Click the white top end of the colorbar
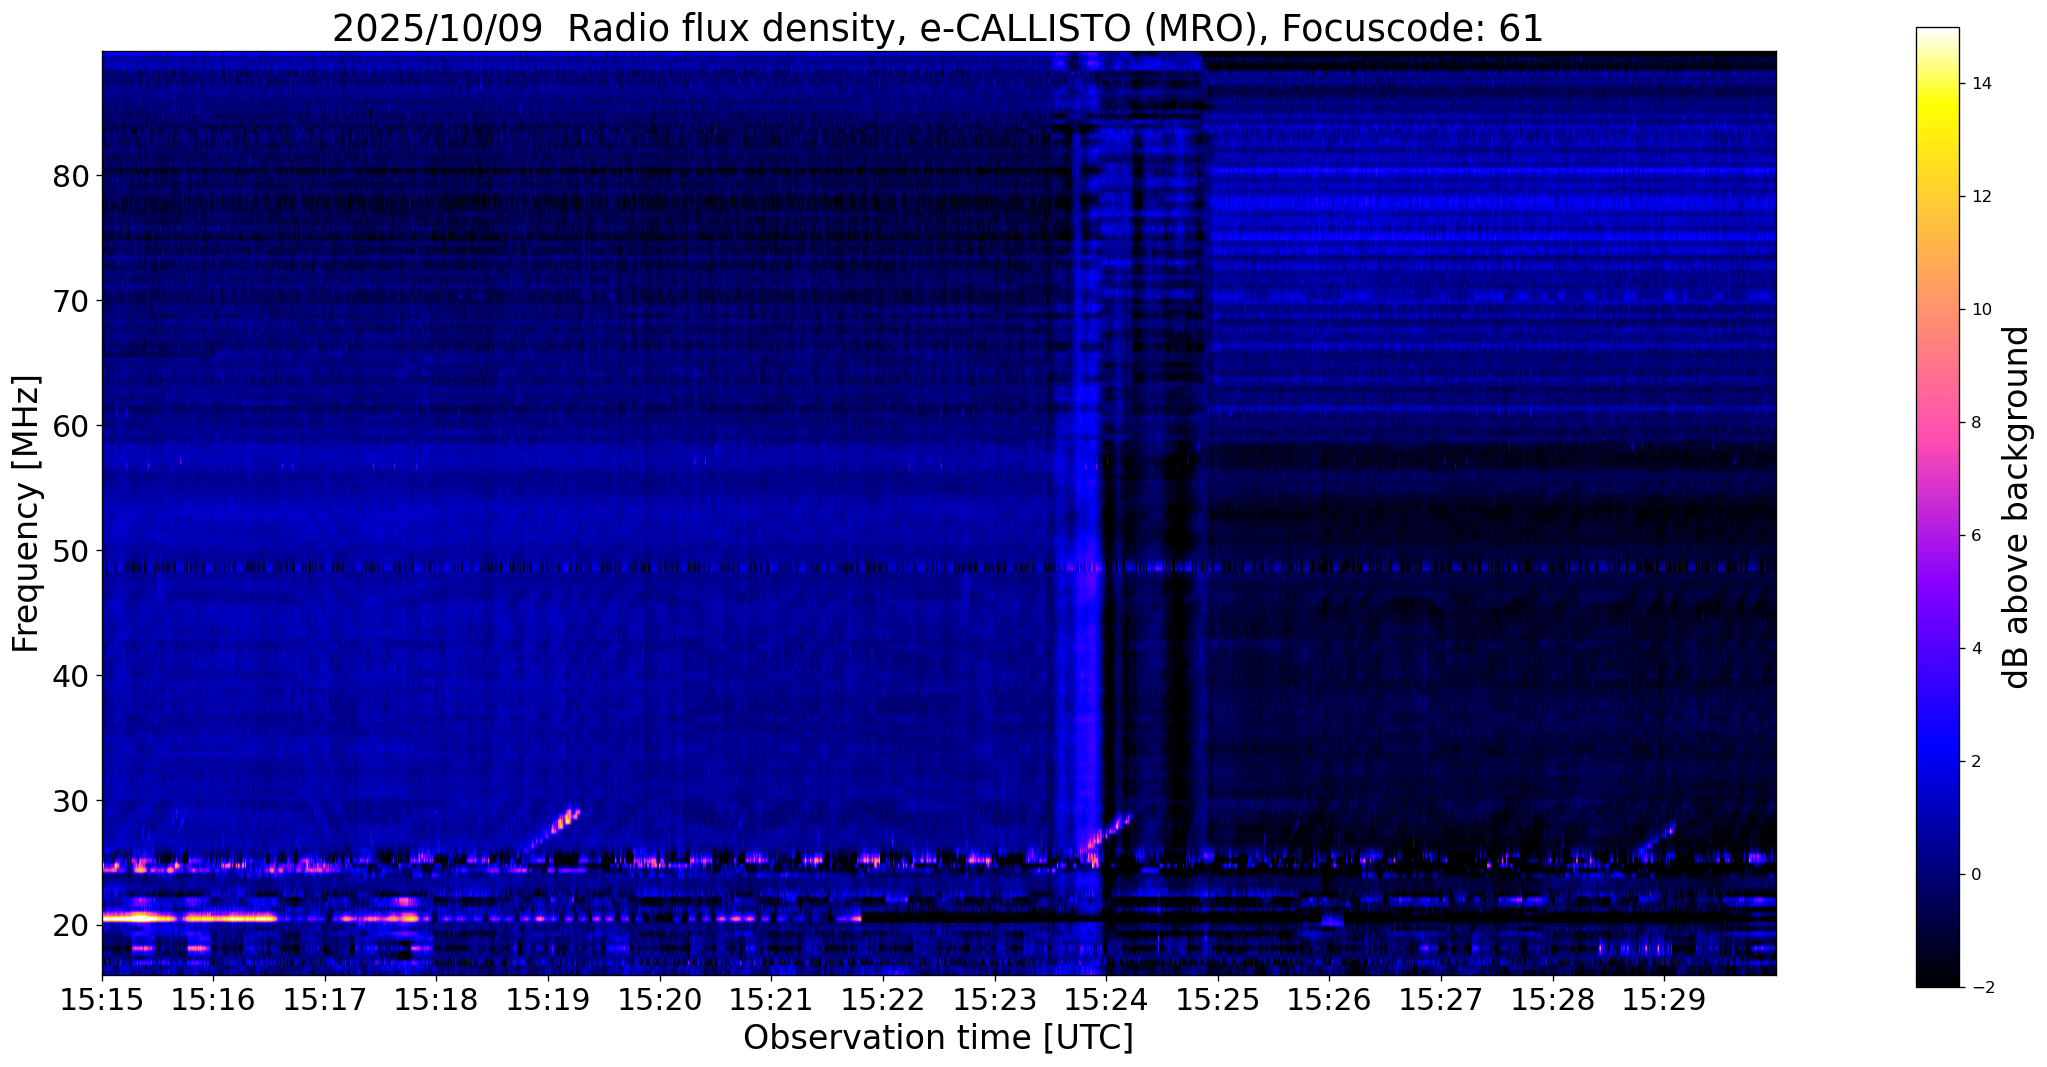Viewport: 2047px width, 1067px height. pos(1937,35)
